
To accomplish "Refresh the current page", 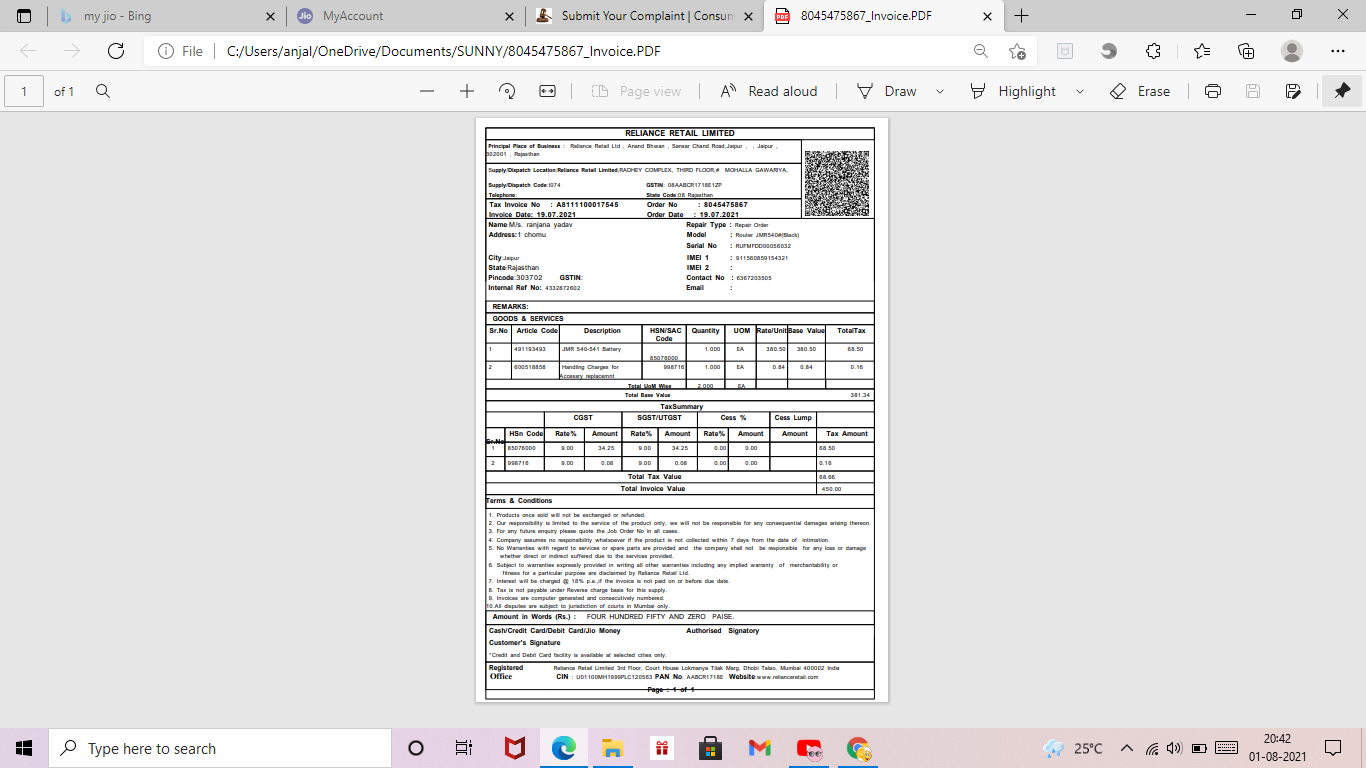I will pyautogui.click(x=115, y=51).
